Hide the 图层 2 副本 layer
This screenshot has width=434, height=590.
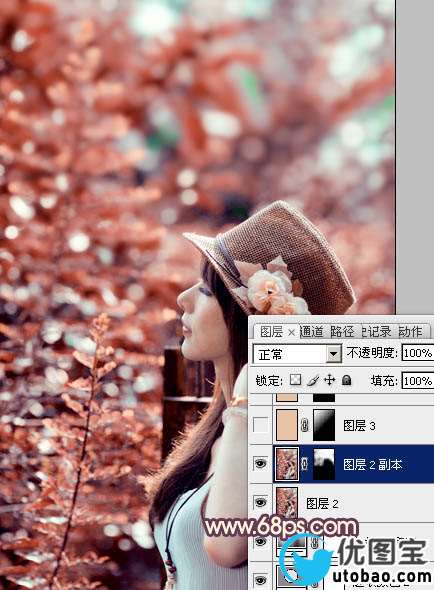(260, 464)
